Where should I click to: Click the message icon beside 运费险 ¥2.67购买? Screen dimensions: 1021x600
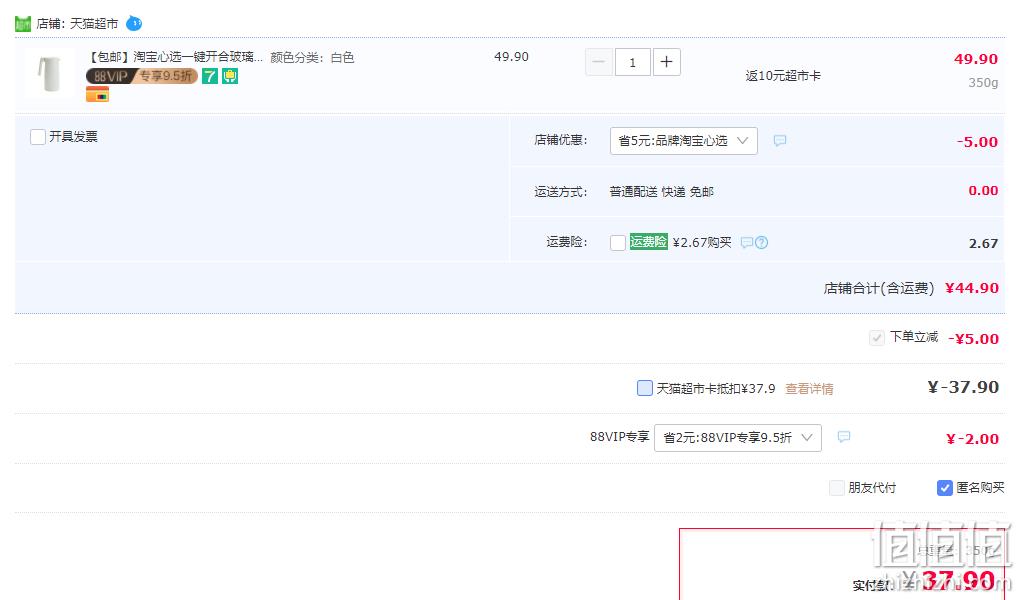747,242
